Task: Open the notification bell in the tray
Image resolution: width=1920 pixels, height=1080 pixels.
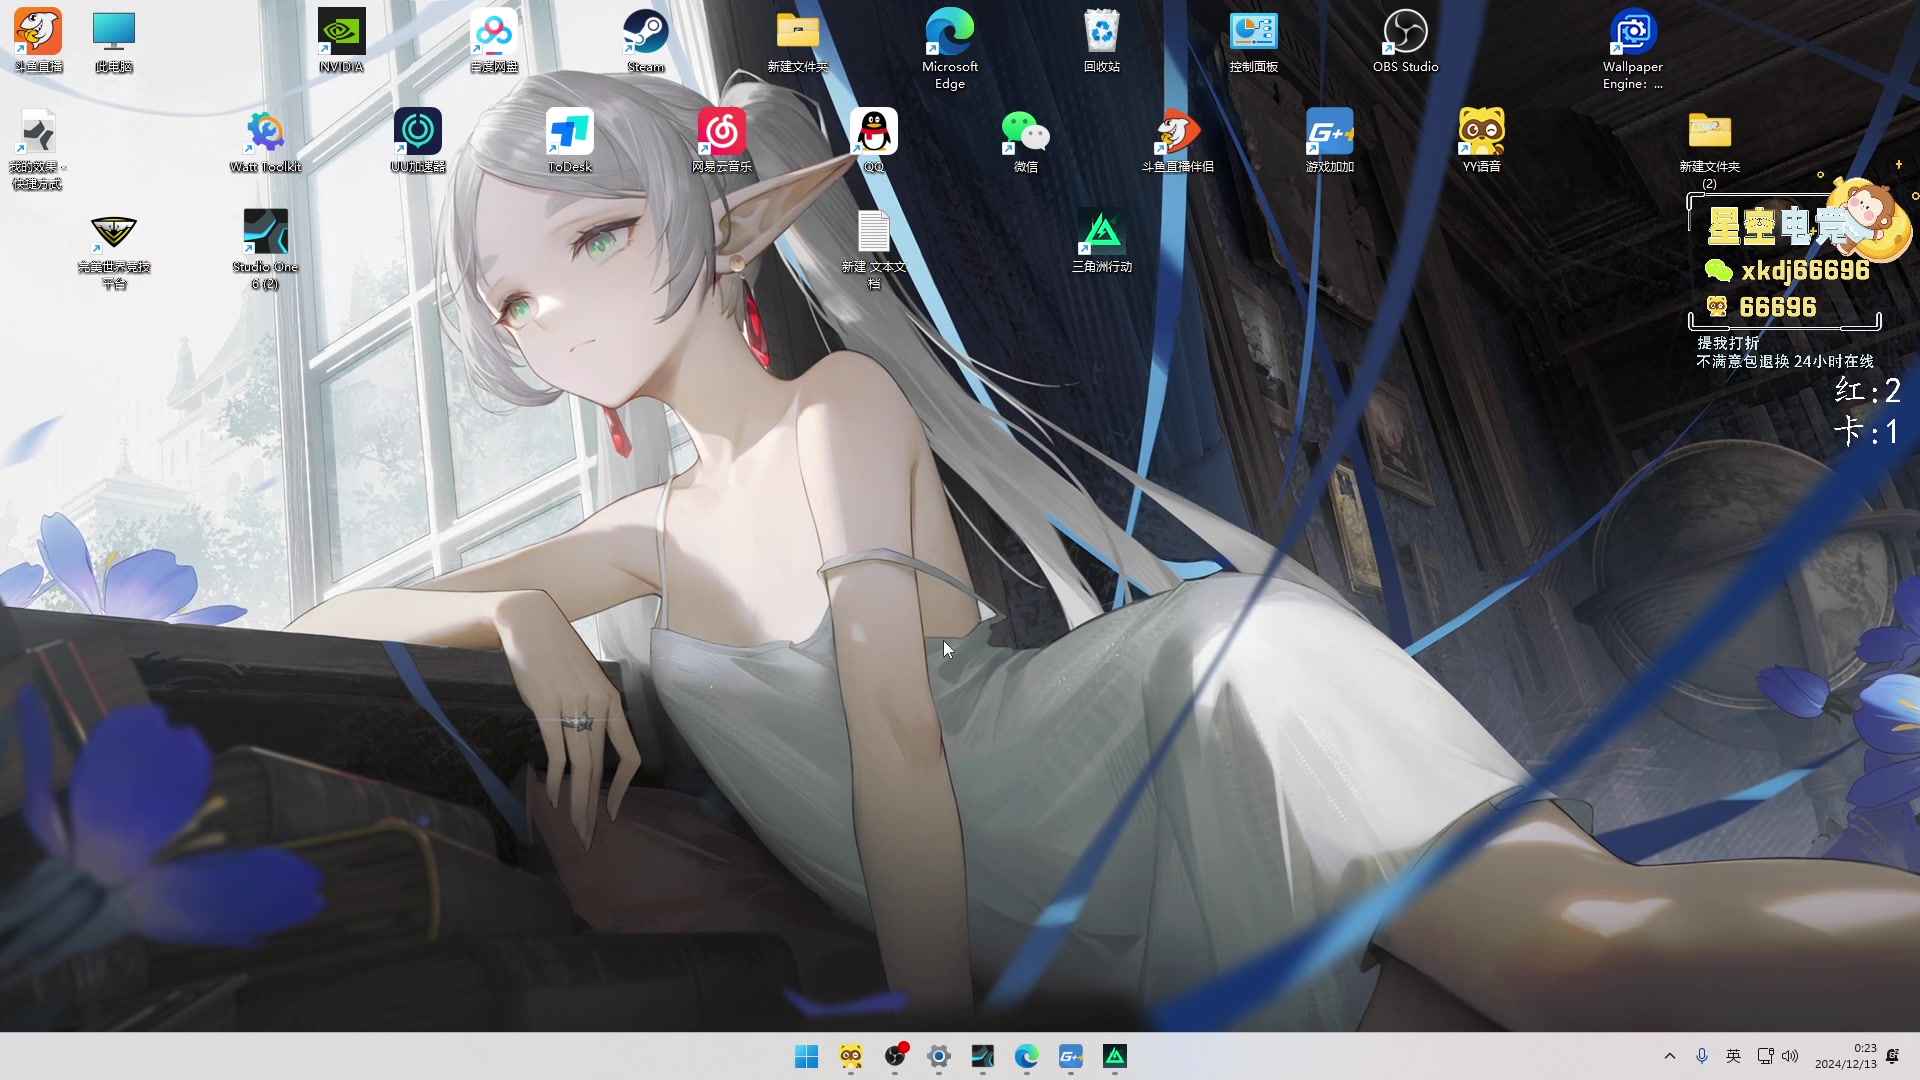Action: click(1893, 1056)
